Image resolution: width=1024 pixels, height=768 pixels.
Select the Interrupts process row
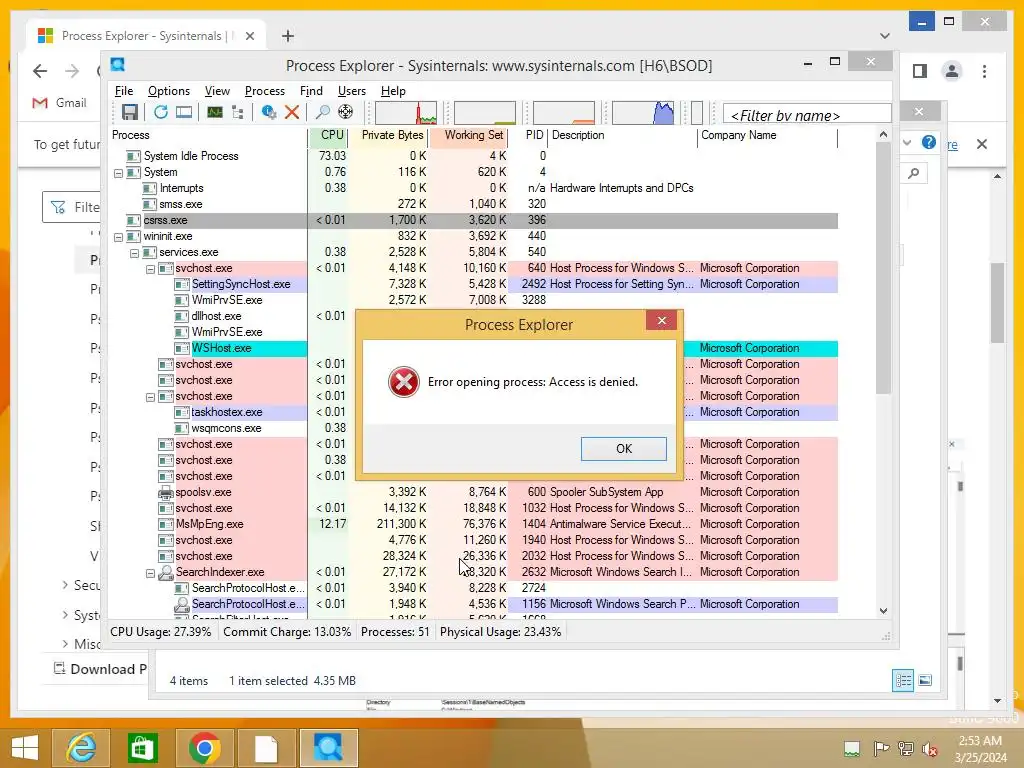click(x=473, y=188)
